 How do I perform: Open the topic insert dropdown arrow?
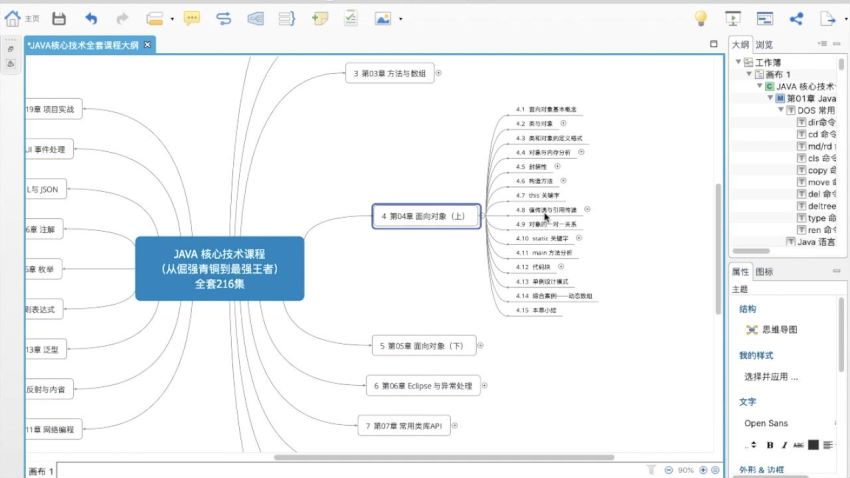point(172,19)
